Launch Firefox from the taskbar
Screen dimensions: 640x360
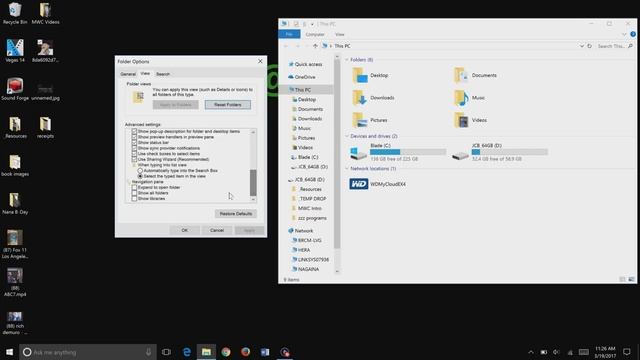(245, 352)
